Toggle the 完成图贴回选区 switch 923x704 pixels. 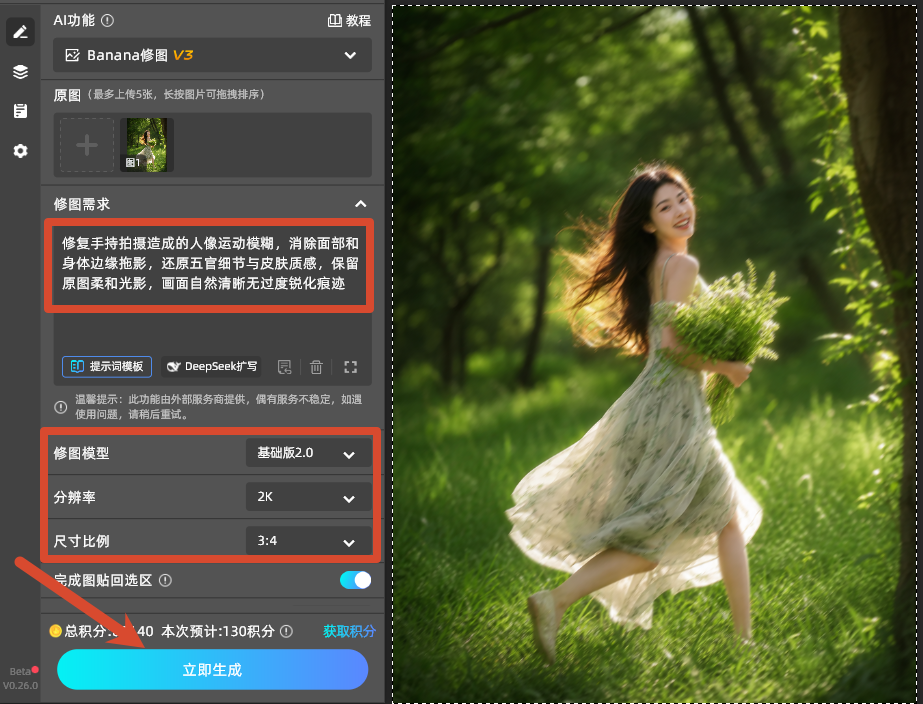click(x=356, y=580)
